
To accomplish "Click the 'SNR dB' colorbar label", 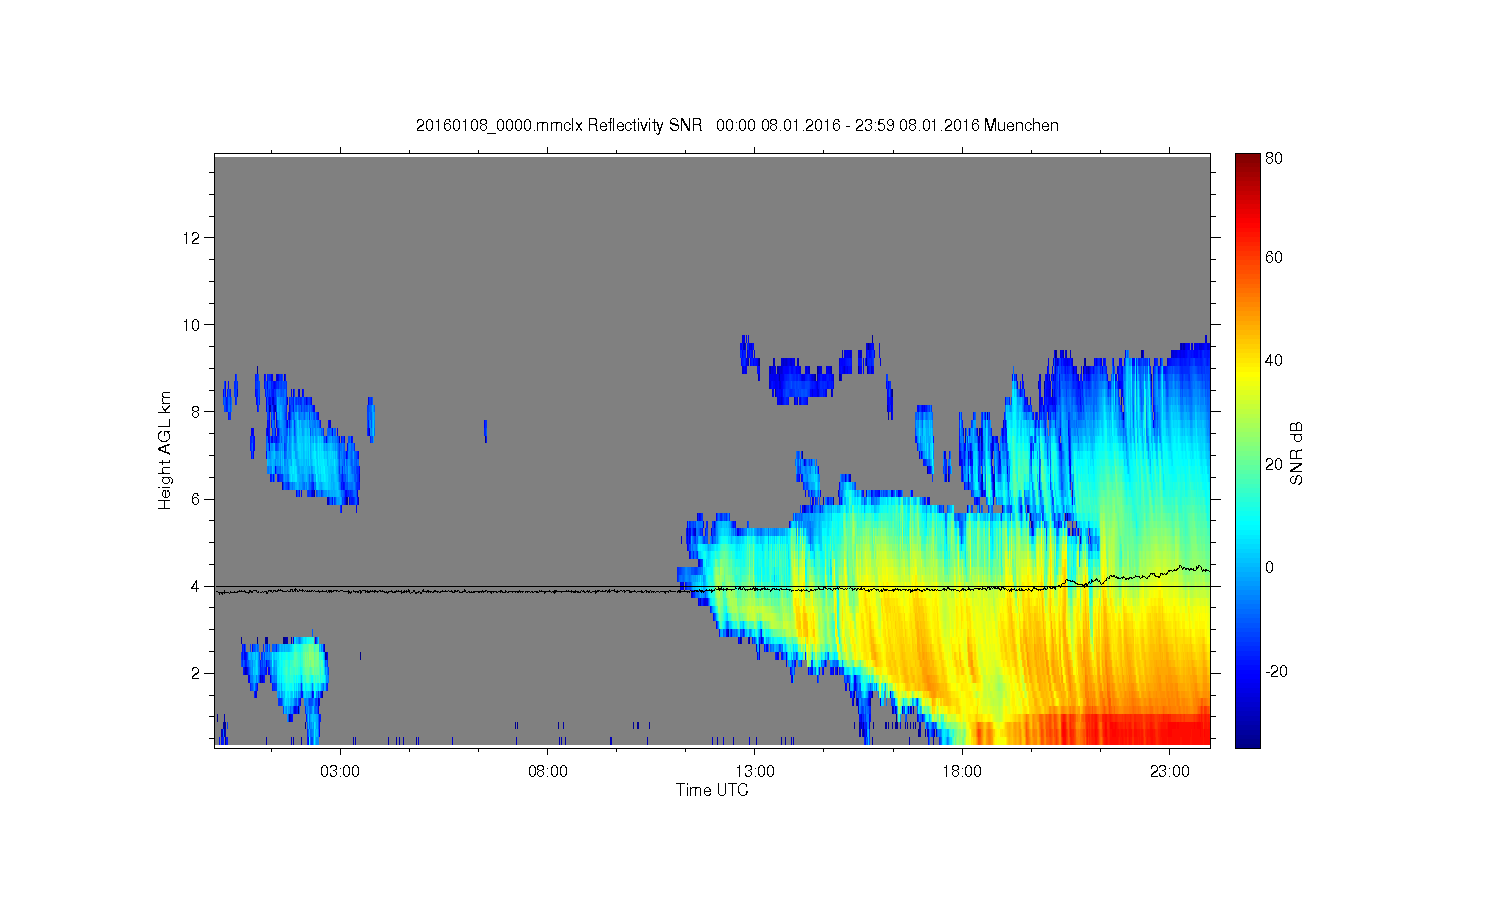I will click(x=1296, y=453).
